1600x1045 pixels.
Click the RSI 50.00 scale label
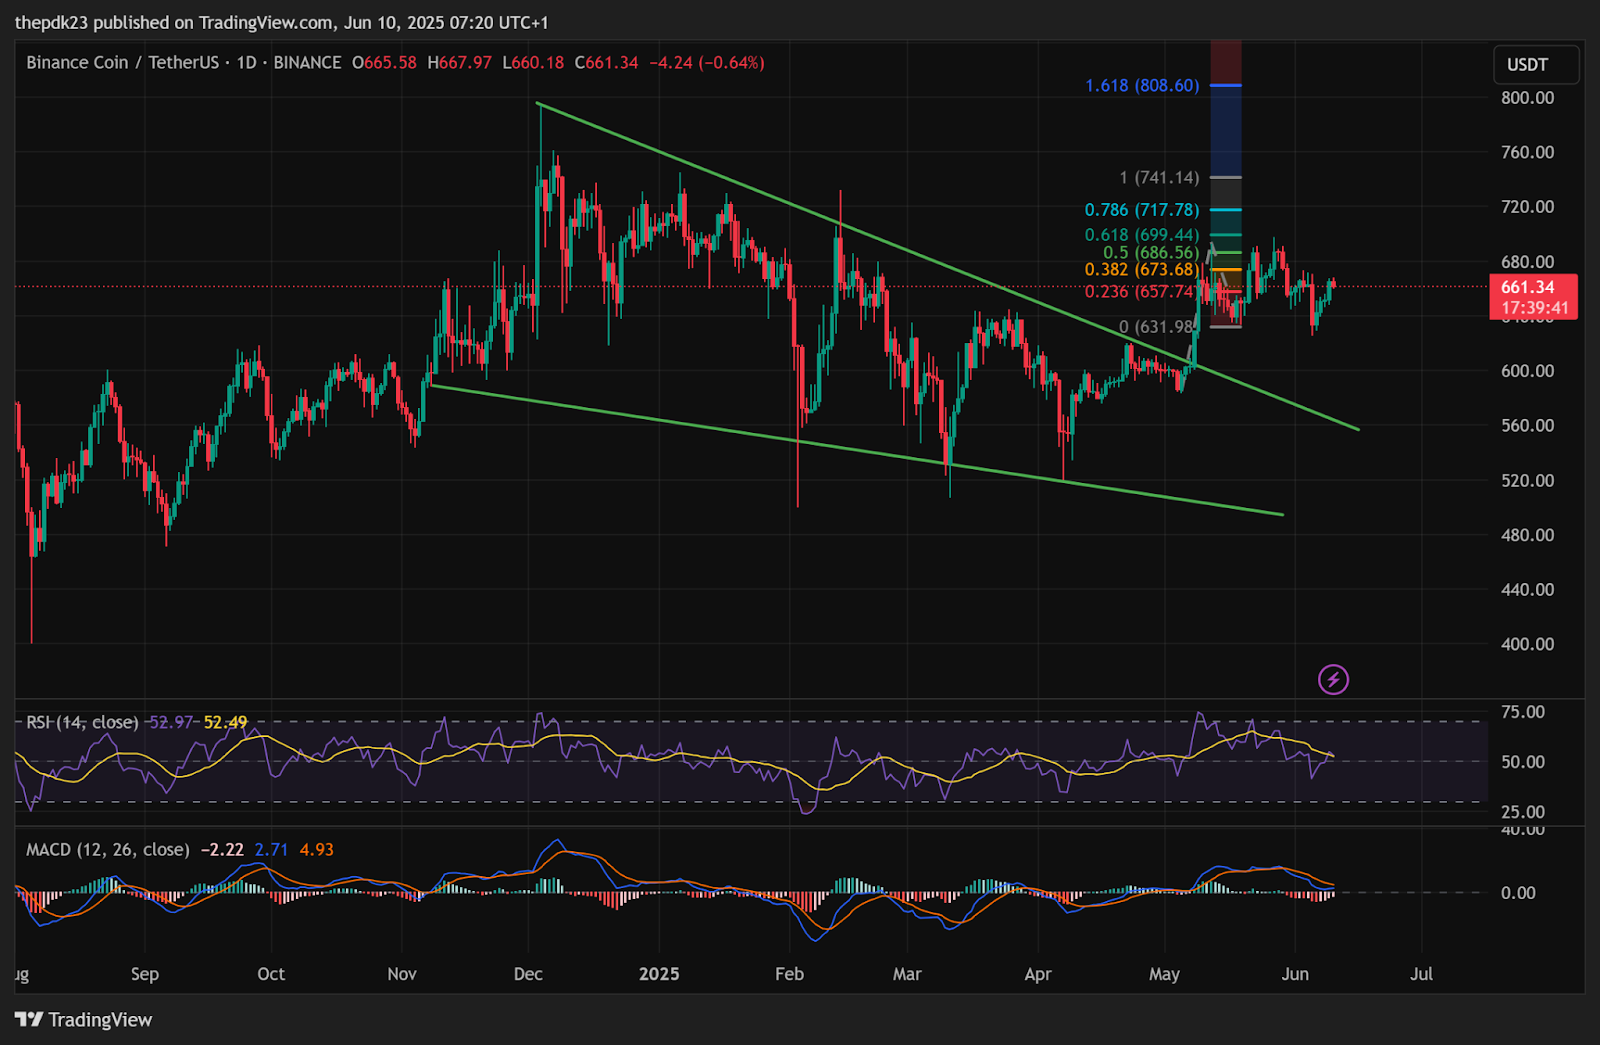(x=1523, y=762)
